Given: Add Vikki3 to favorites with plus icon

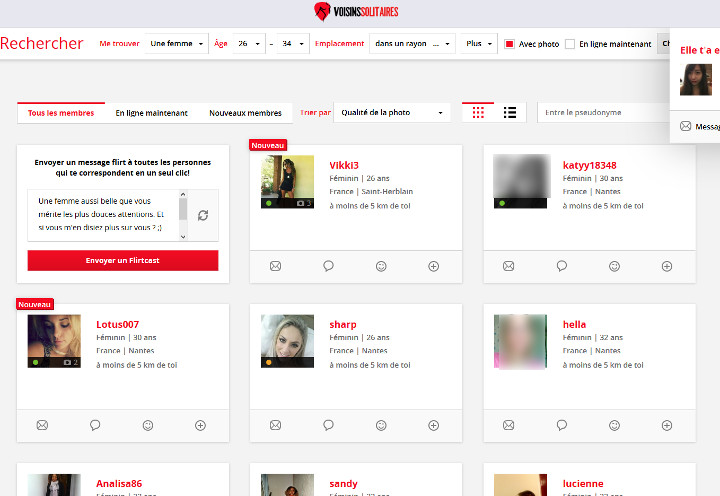Looking at the screenshot, I should point(433,266).
